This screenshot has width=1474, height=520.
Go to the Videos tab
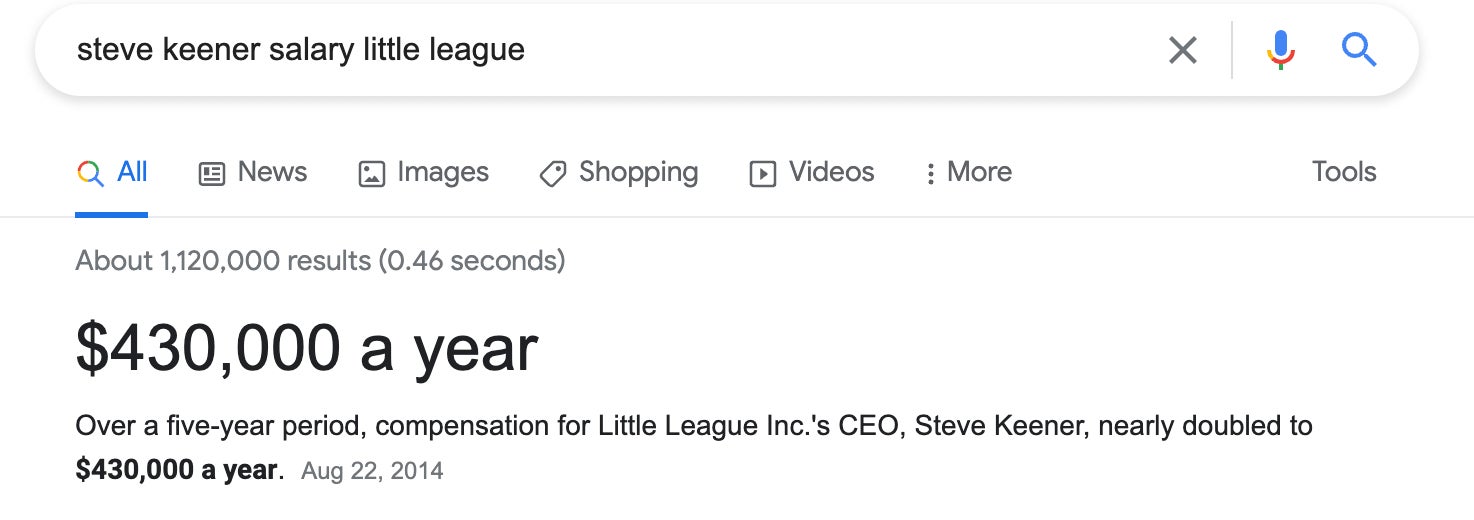tap(831, 172)
